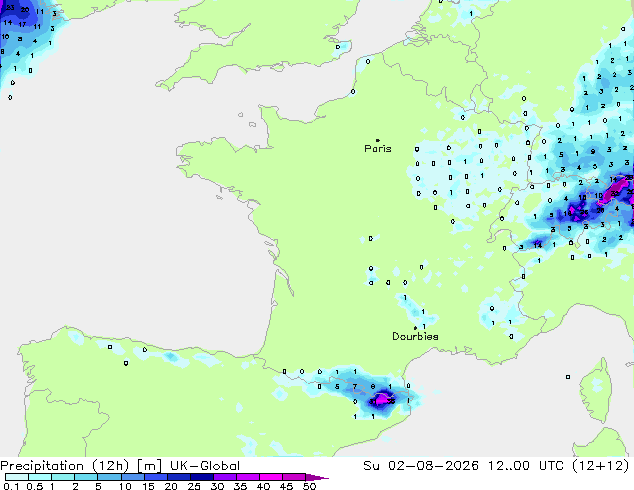Click the '0.5' legend scale value

click(34, 486)
